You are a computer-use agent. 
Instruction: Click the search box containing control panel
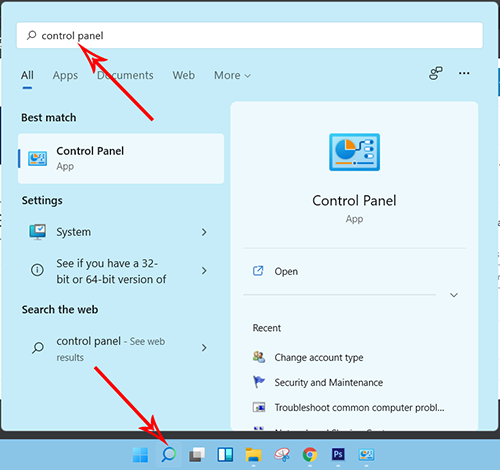[x=250, y=35]
